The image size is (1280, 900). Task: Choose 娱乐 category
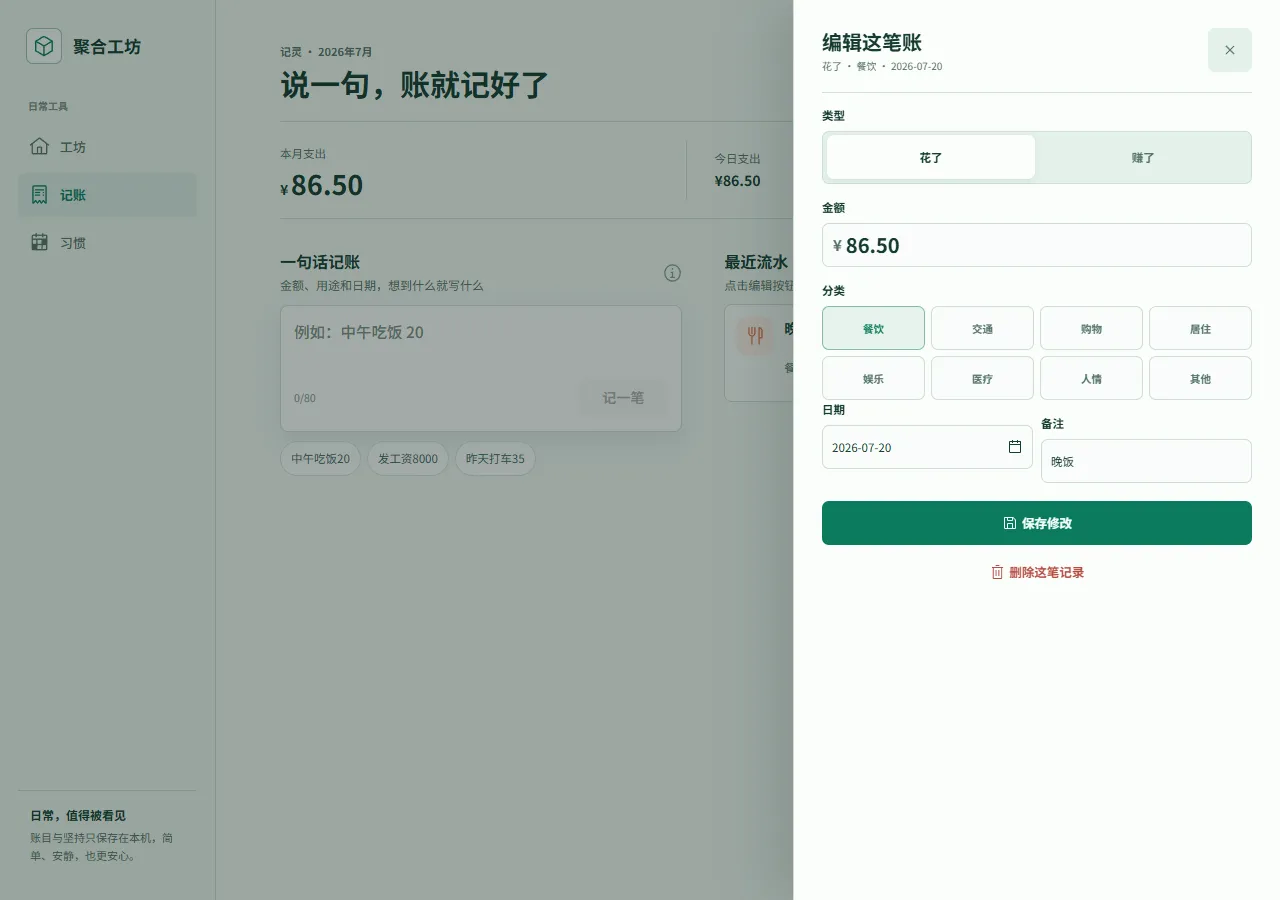tap(873, 378)
